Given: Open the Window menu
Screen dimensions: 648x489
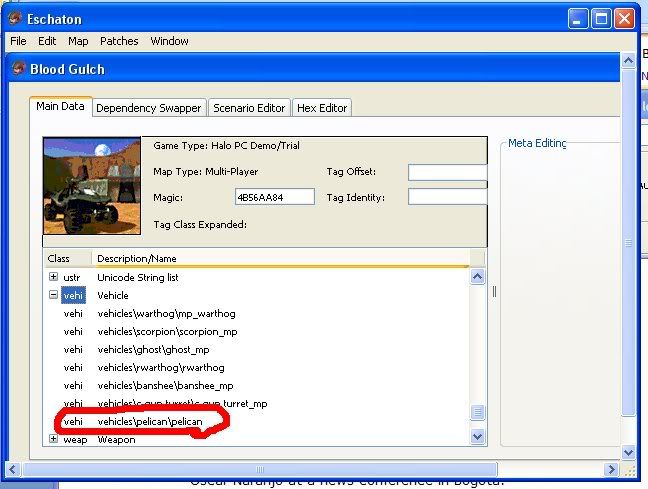Looking at the screenshot, I should (169, 41).
